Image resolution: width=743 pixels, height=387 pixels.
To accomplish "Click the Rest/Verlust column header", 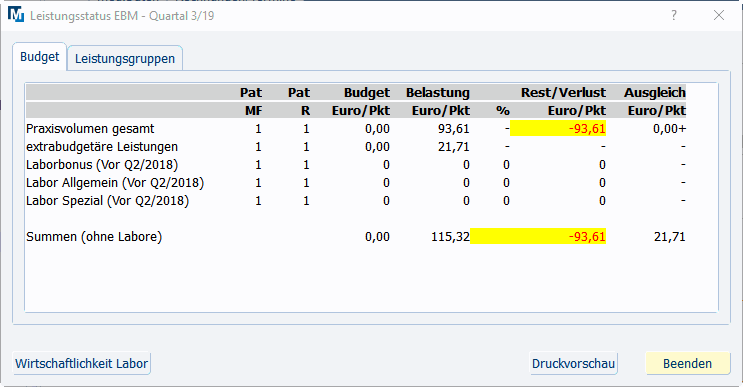I will click(x=563, y=93).
